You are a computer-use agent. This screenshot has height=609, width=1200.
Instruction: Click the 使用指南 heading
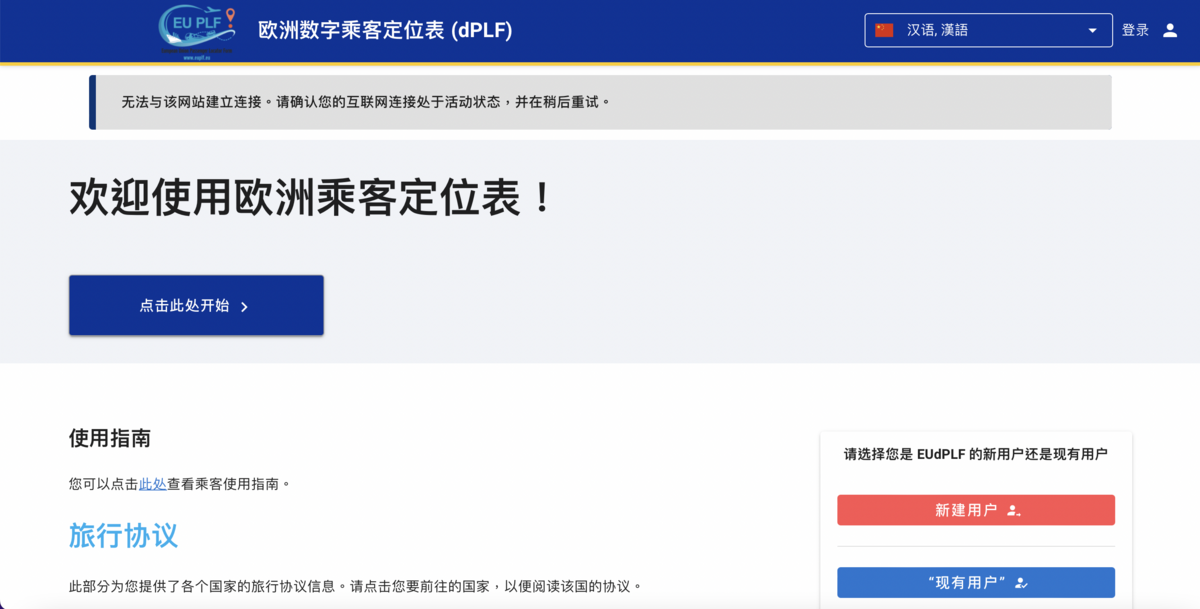(110, 438)
